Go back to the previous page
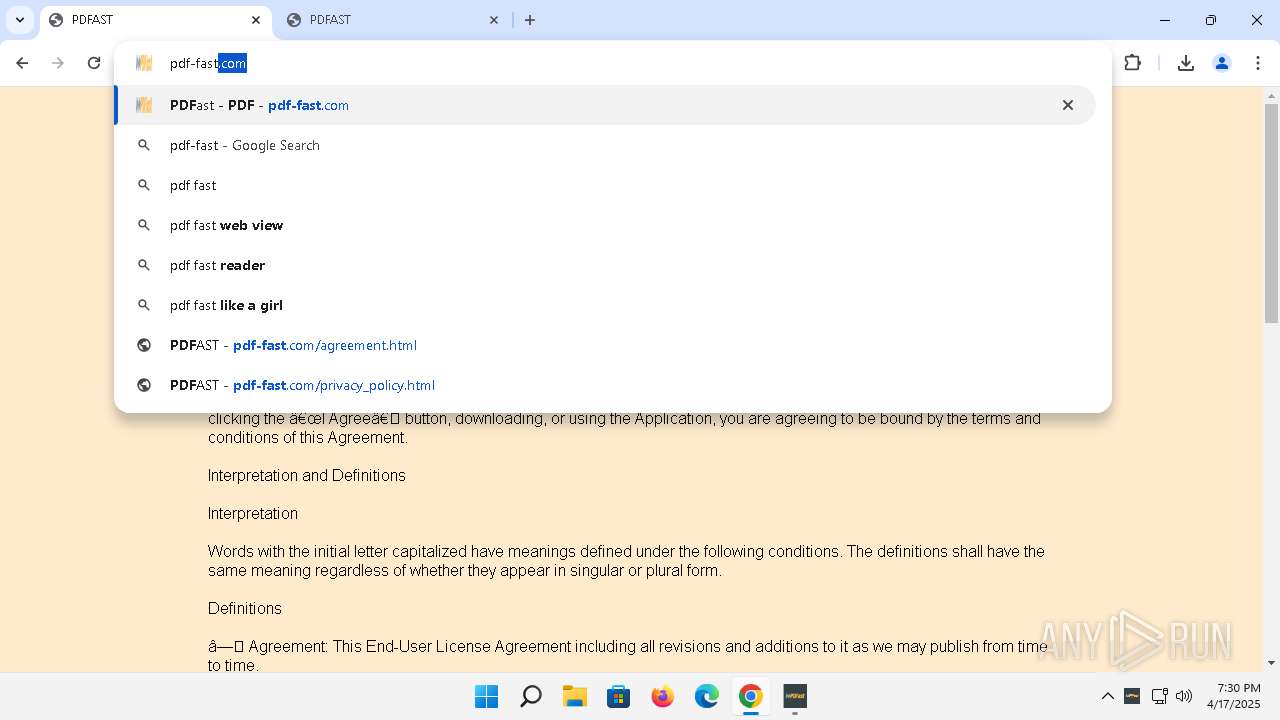Viewport: 1280px width, 720px height. tap(22, 63)
